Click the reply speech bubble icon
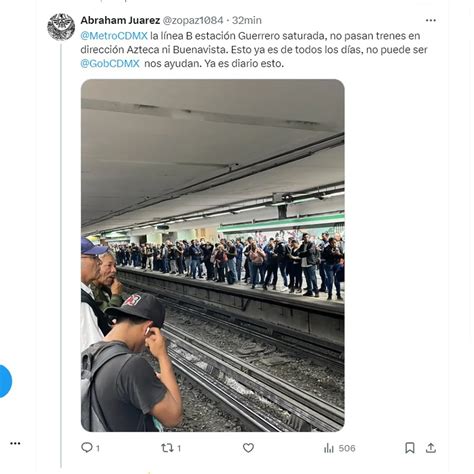The height and width of the screenshot is (474, 474). [87, 448]
